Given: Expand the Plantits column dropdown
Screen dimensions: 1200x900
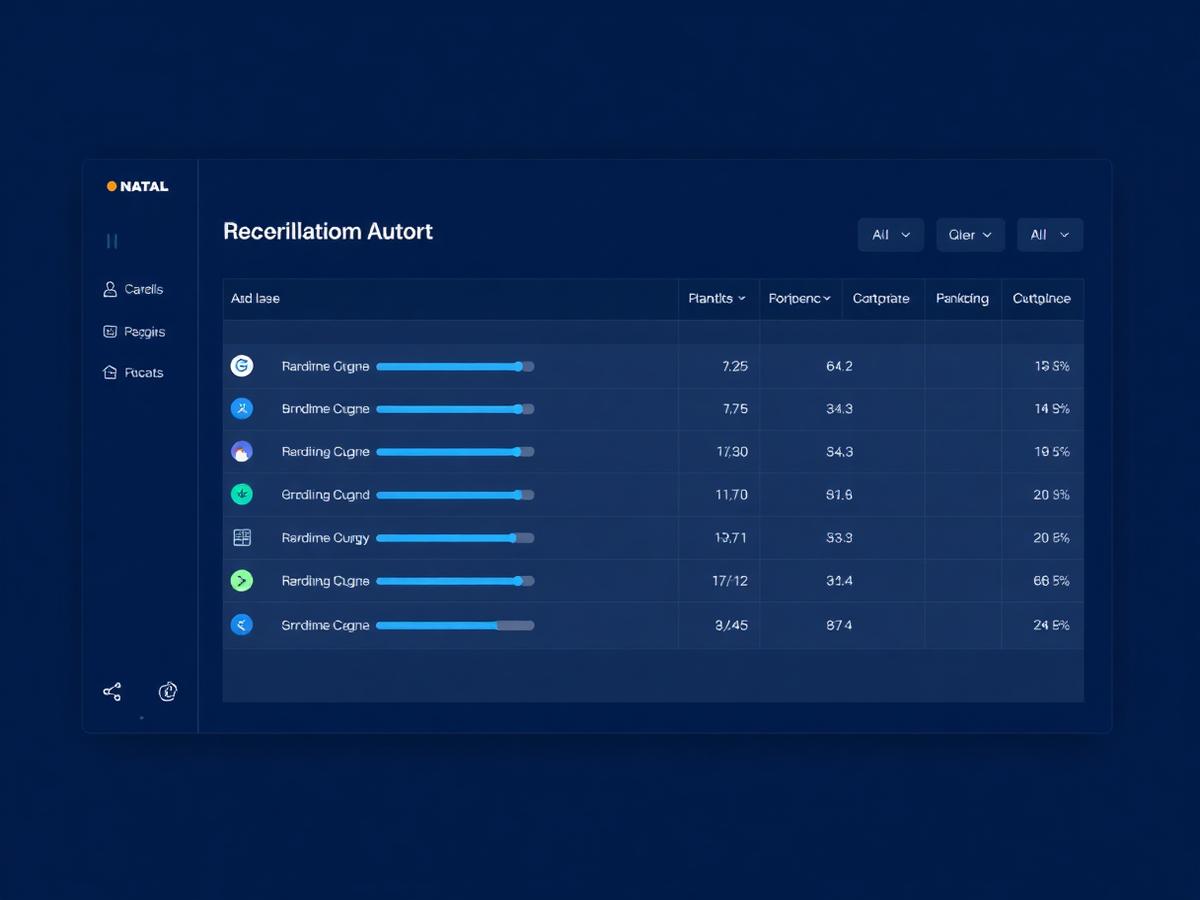Looking at the screenshot, I should pyautogui.click(x=717, y=298).
